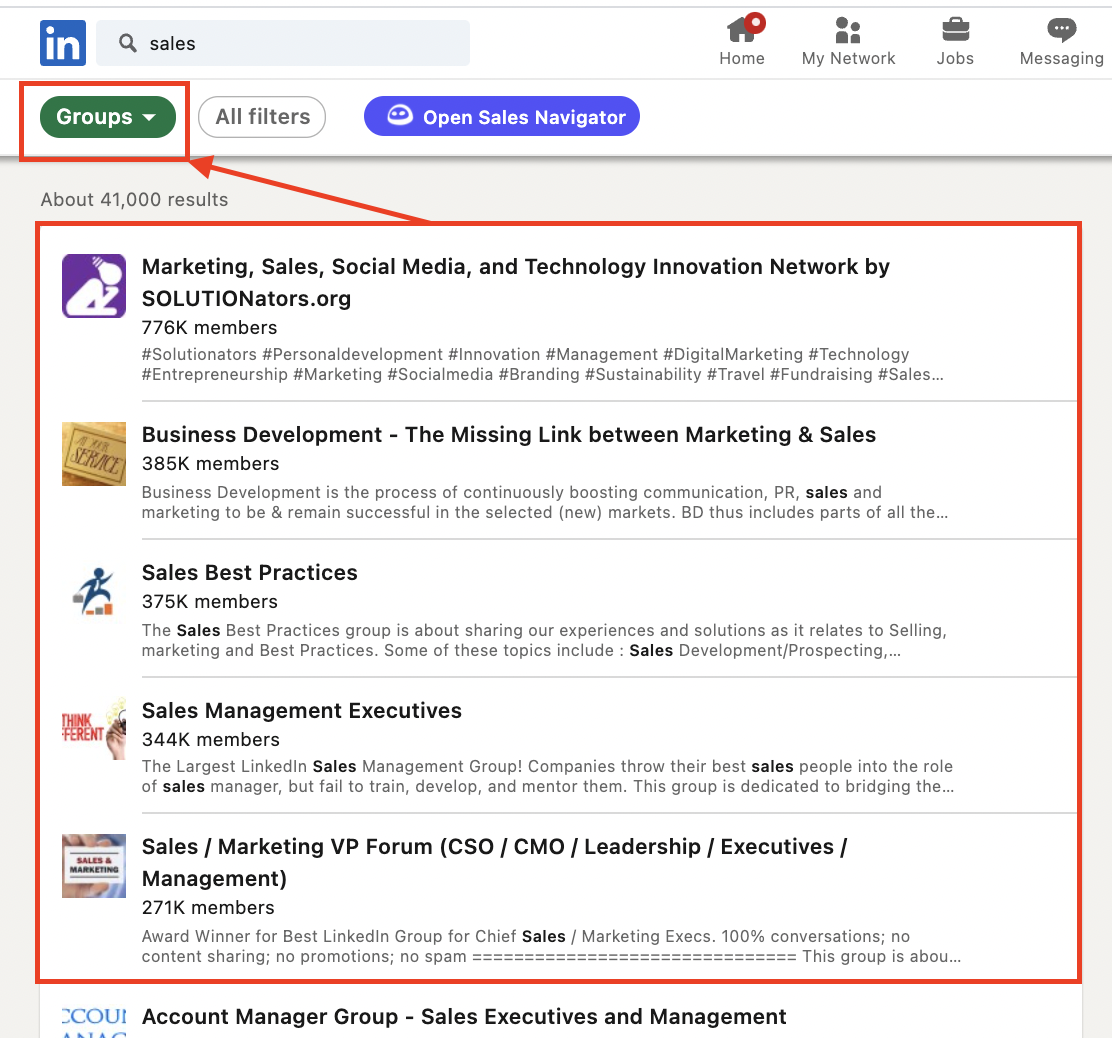Open Sales / Marketing VP Forum title
1112x1038 pixels.
[x=494, y=862]
